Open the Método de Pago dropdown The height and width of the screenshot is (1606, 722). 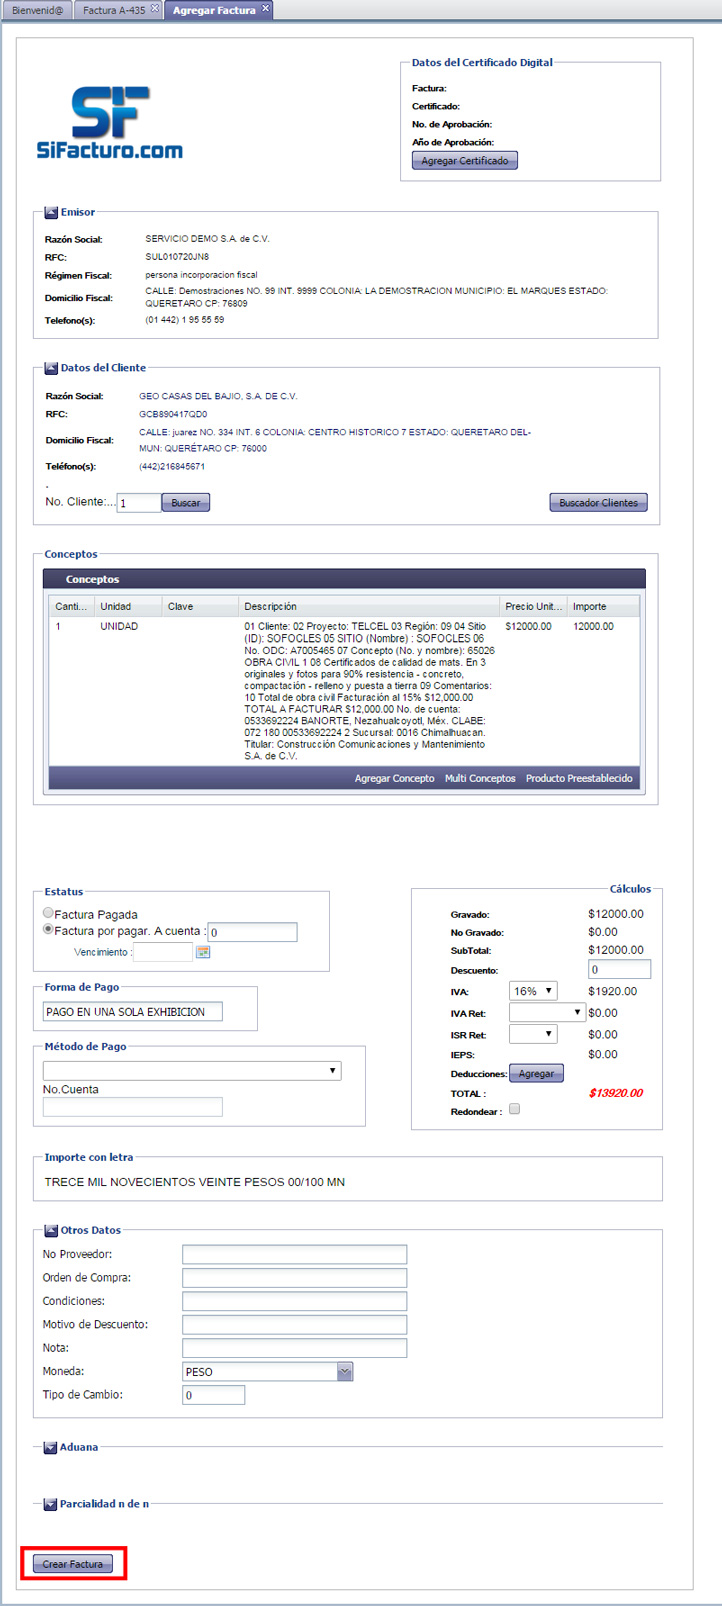pyautogui.click(x=192, y=1071)
